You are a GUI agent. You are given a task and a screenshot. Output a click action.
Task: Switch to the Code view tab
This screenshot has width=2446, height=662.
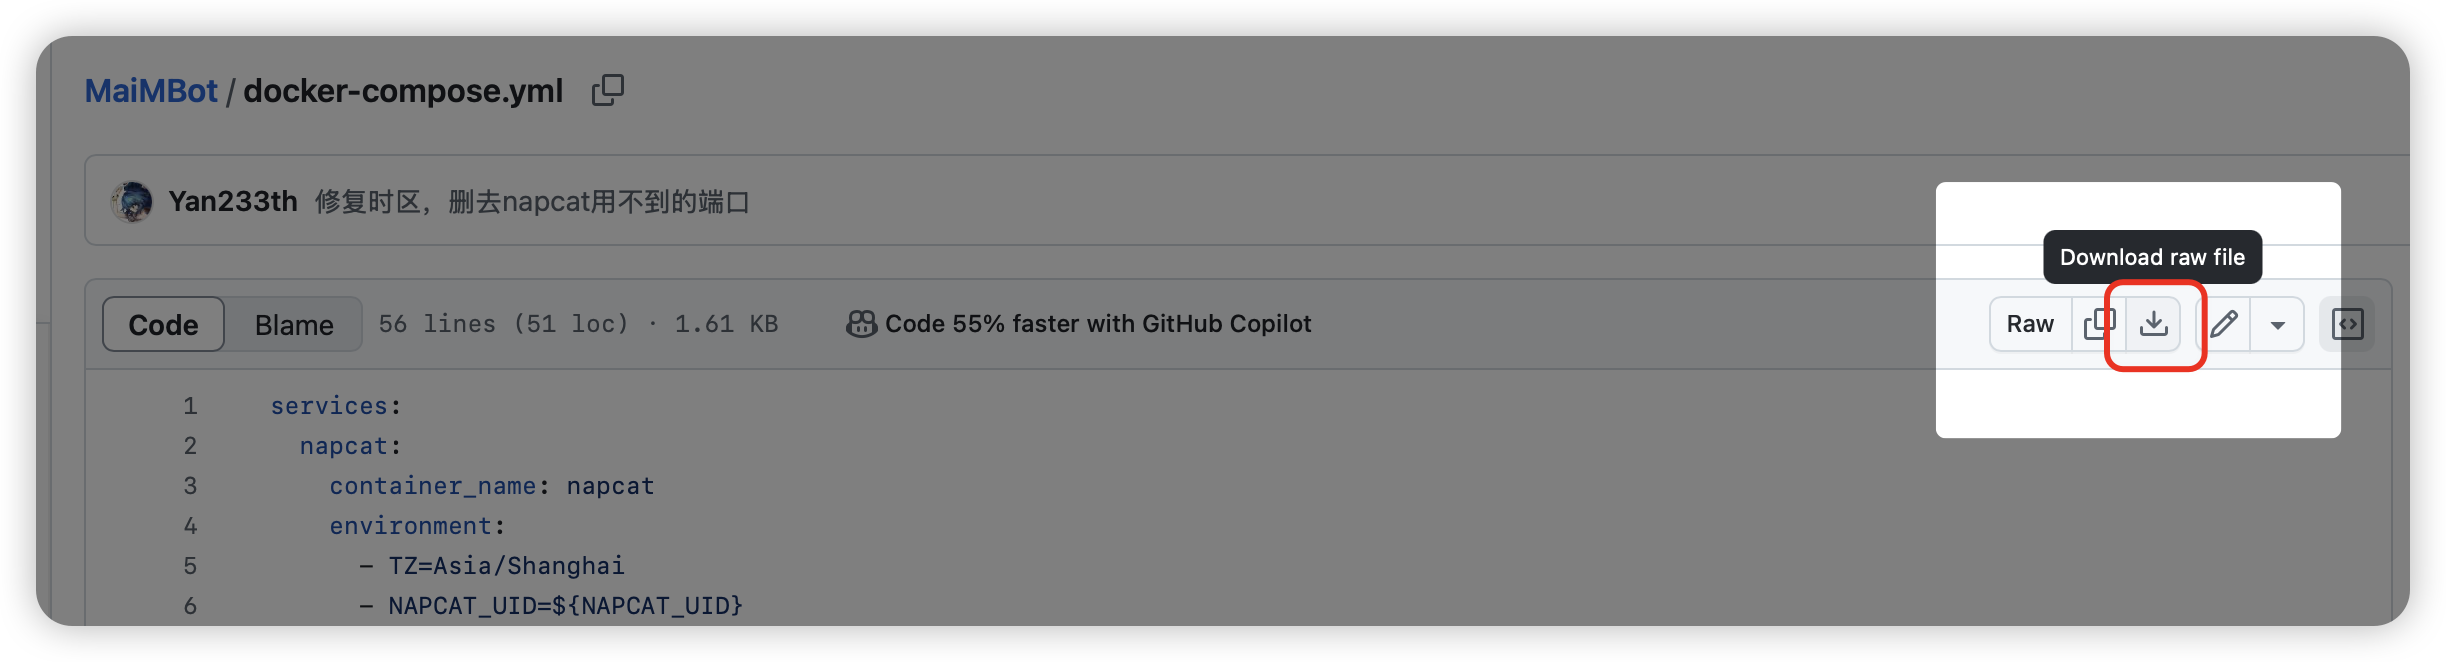163,325
